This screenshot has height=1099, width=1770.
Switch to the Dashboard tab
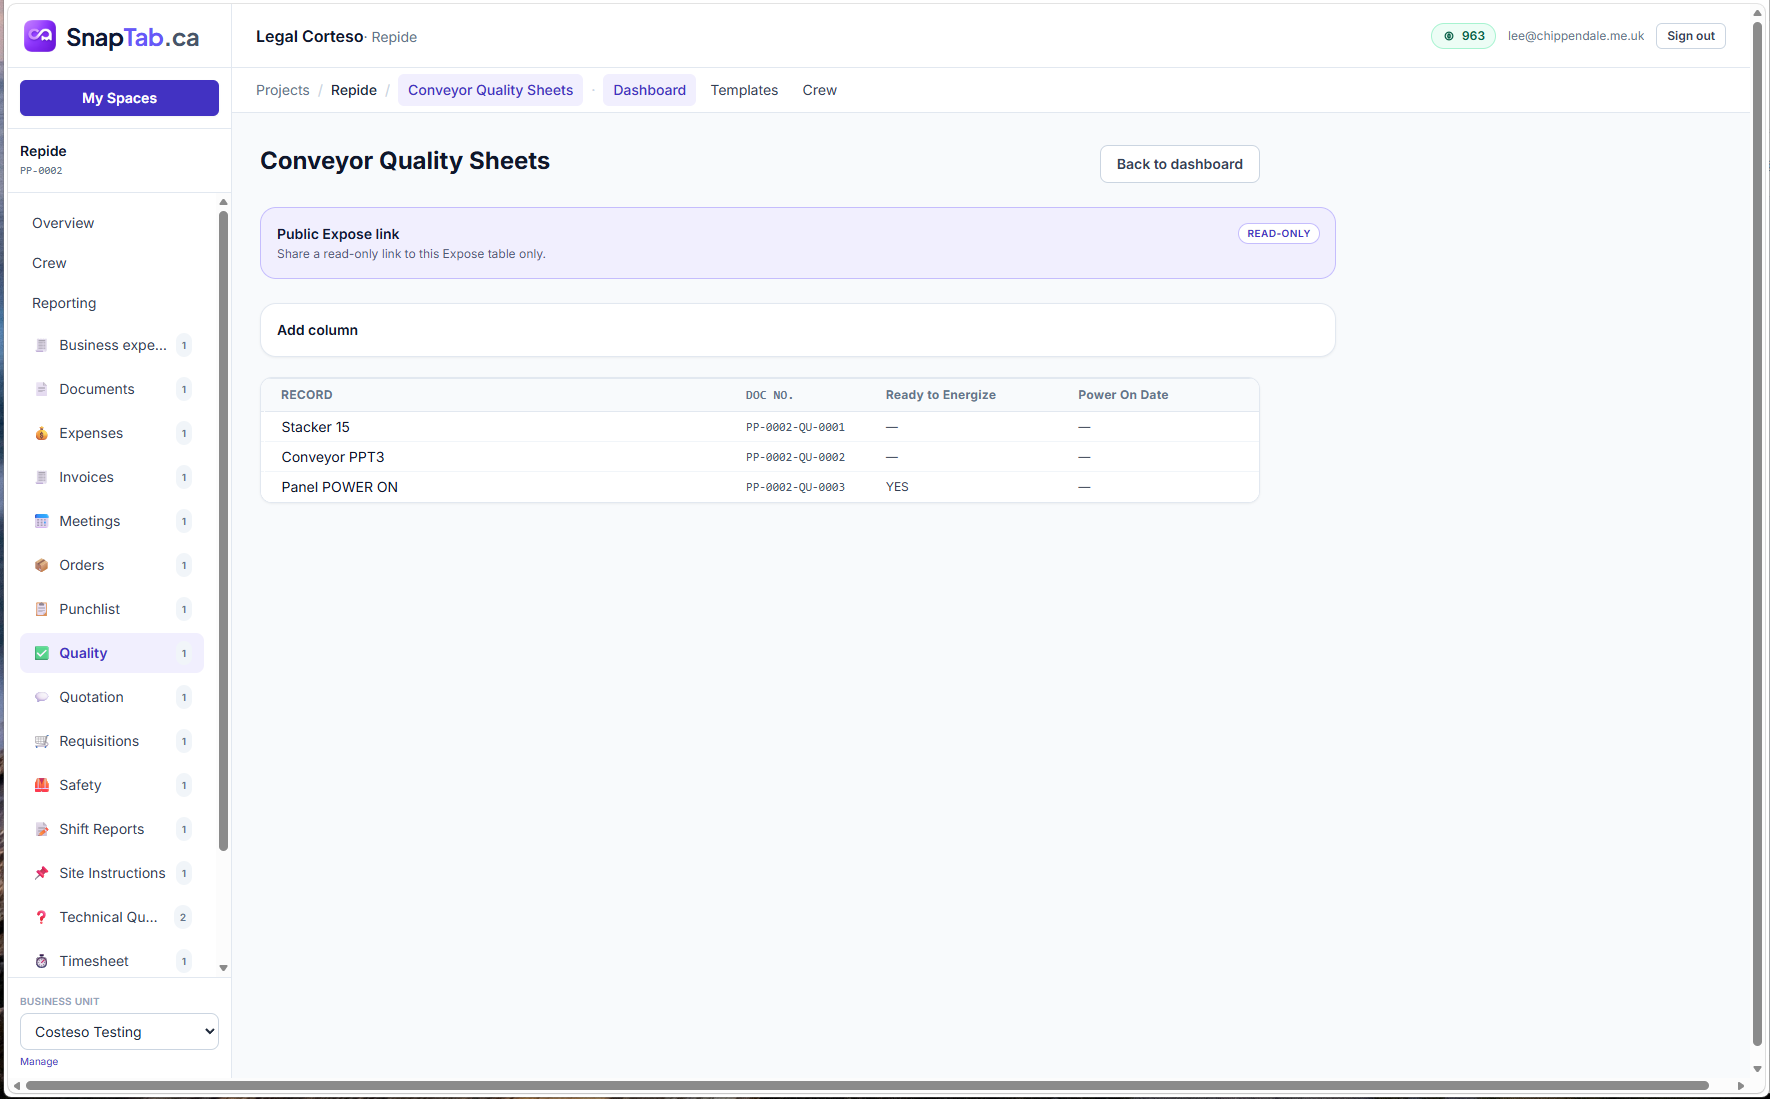coord(649,90)
